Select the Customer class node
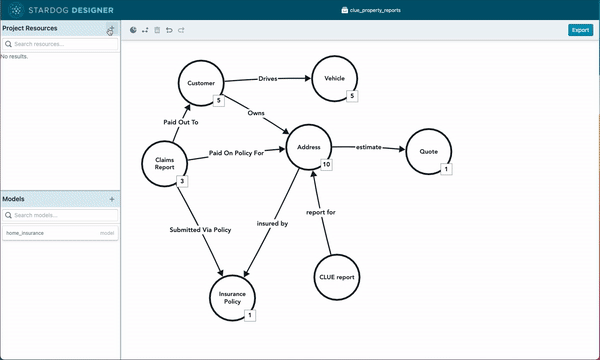 201,83
